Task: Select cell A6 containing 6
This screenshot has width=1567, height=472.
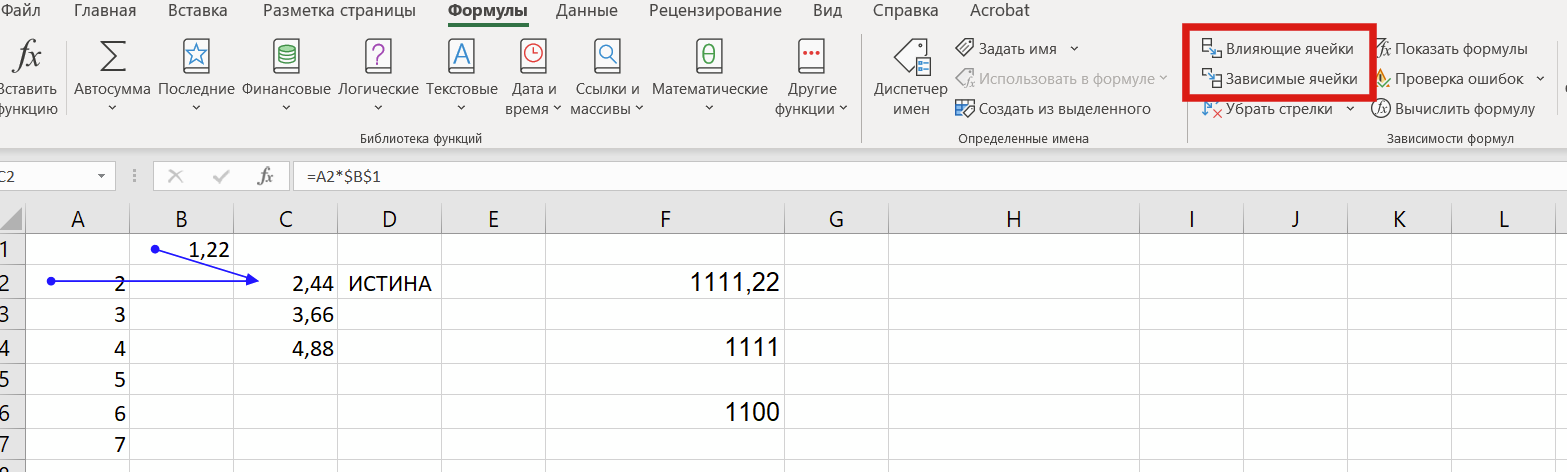Action: pyautogui.click(x=77, y=411)
